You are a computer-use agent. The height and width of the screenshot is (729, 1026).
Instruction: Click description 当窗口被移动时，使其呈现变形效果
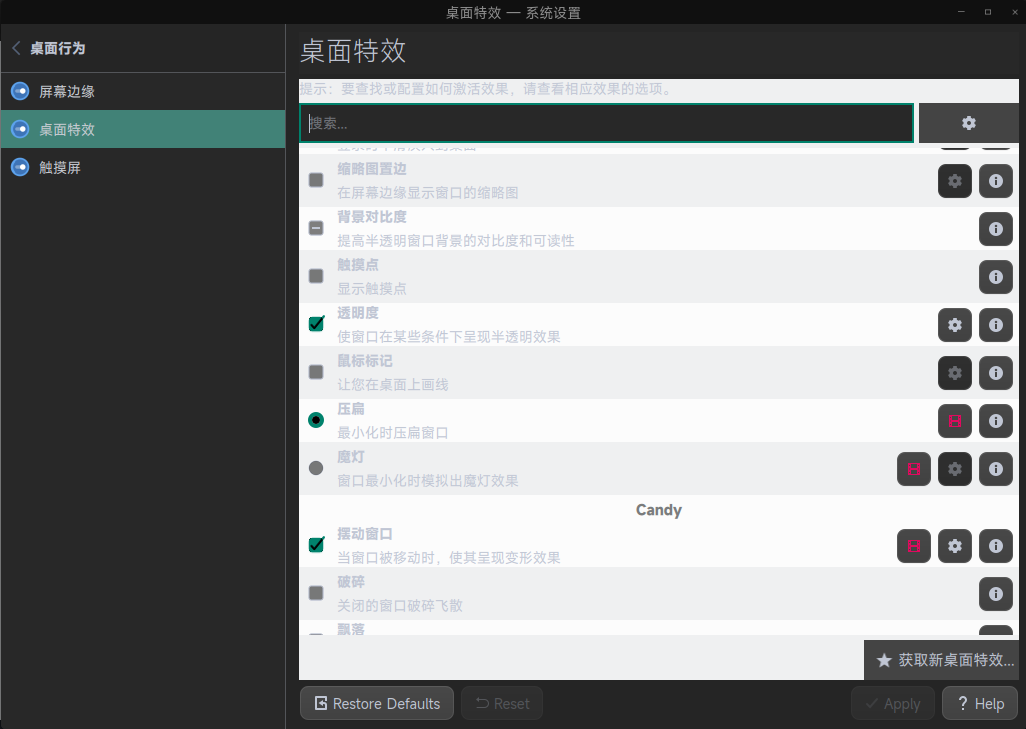(449, 558)
